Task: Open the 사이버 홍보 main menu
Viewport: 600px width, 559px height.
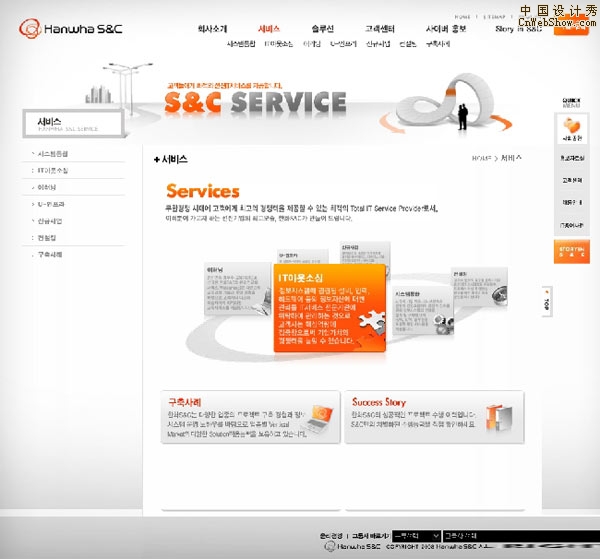Action: [446, 29]
